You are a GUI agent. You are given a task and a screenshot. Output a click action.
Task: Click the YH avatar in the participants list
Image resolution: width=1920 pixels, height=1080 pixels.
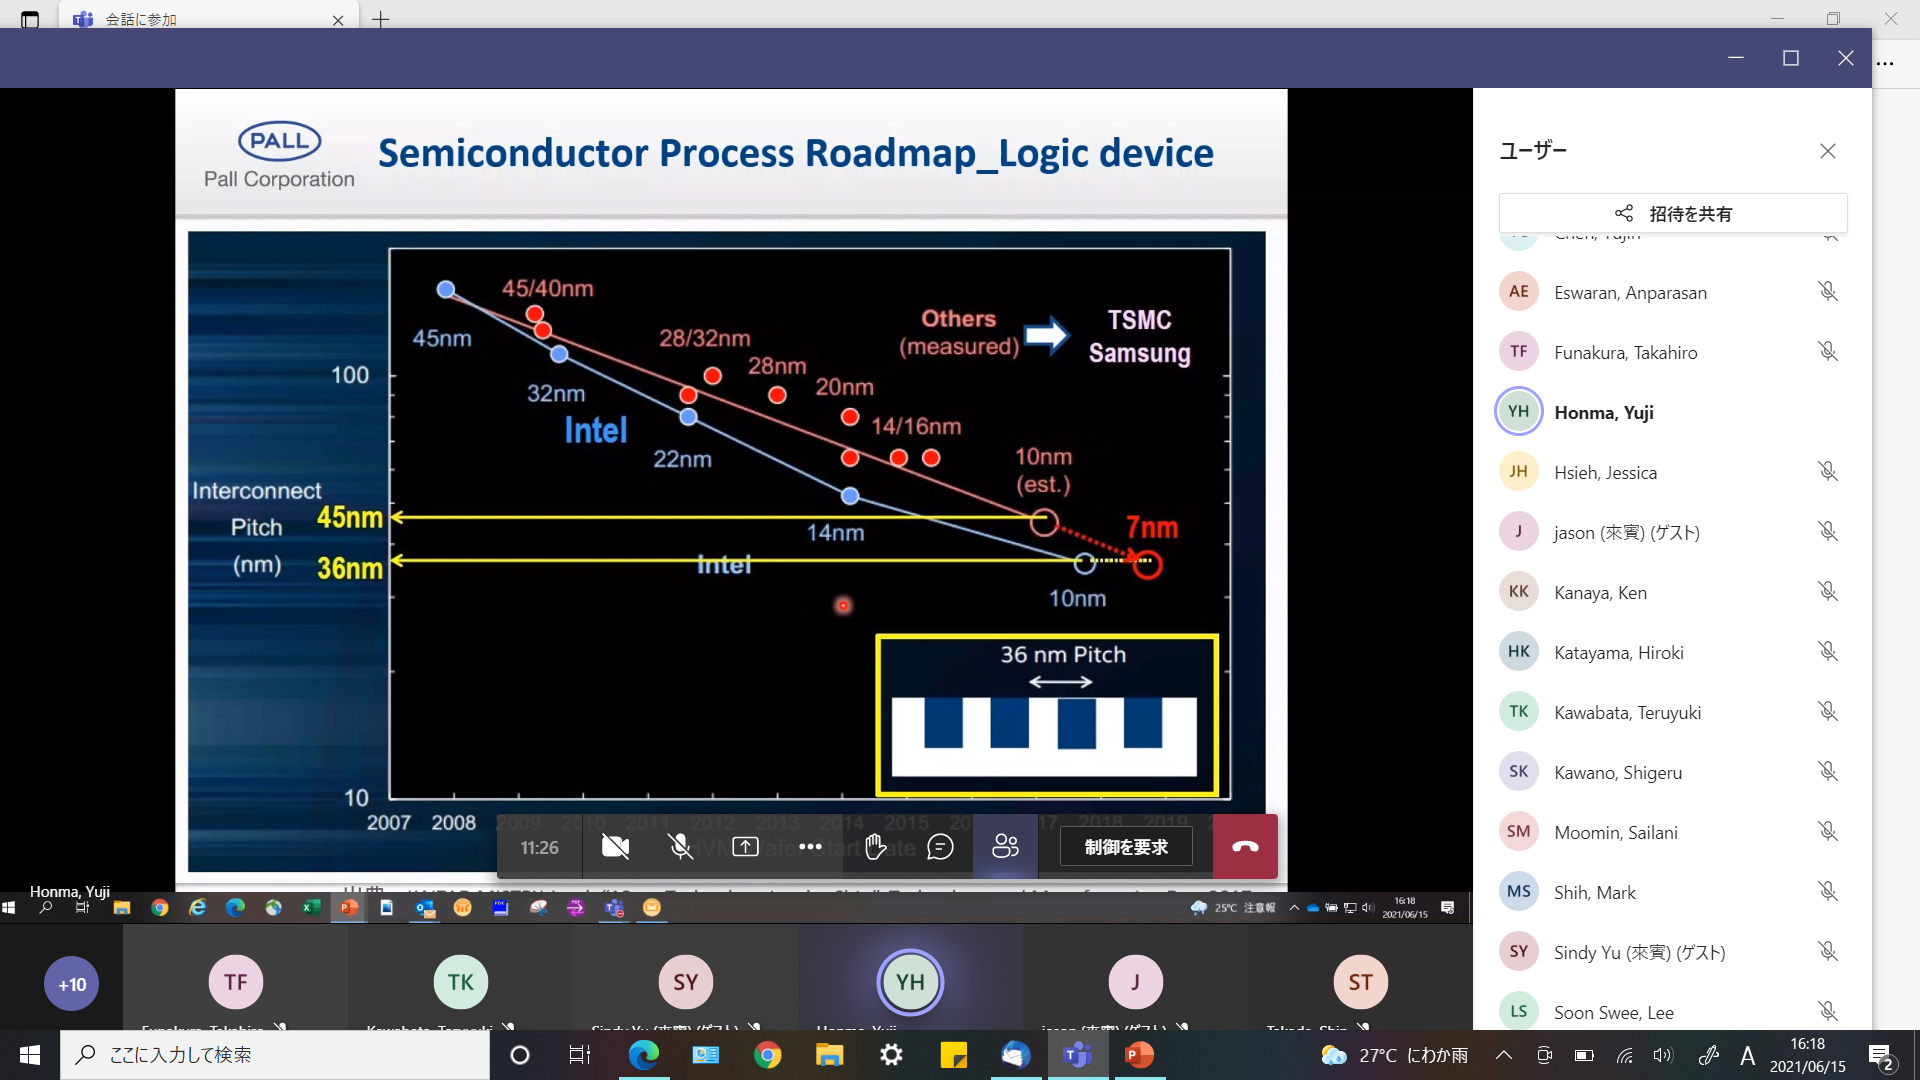[x=1519, y=411]
